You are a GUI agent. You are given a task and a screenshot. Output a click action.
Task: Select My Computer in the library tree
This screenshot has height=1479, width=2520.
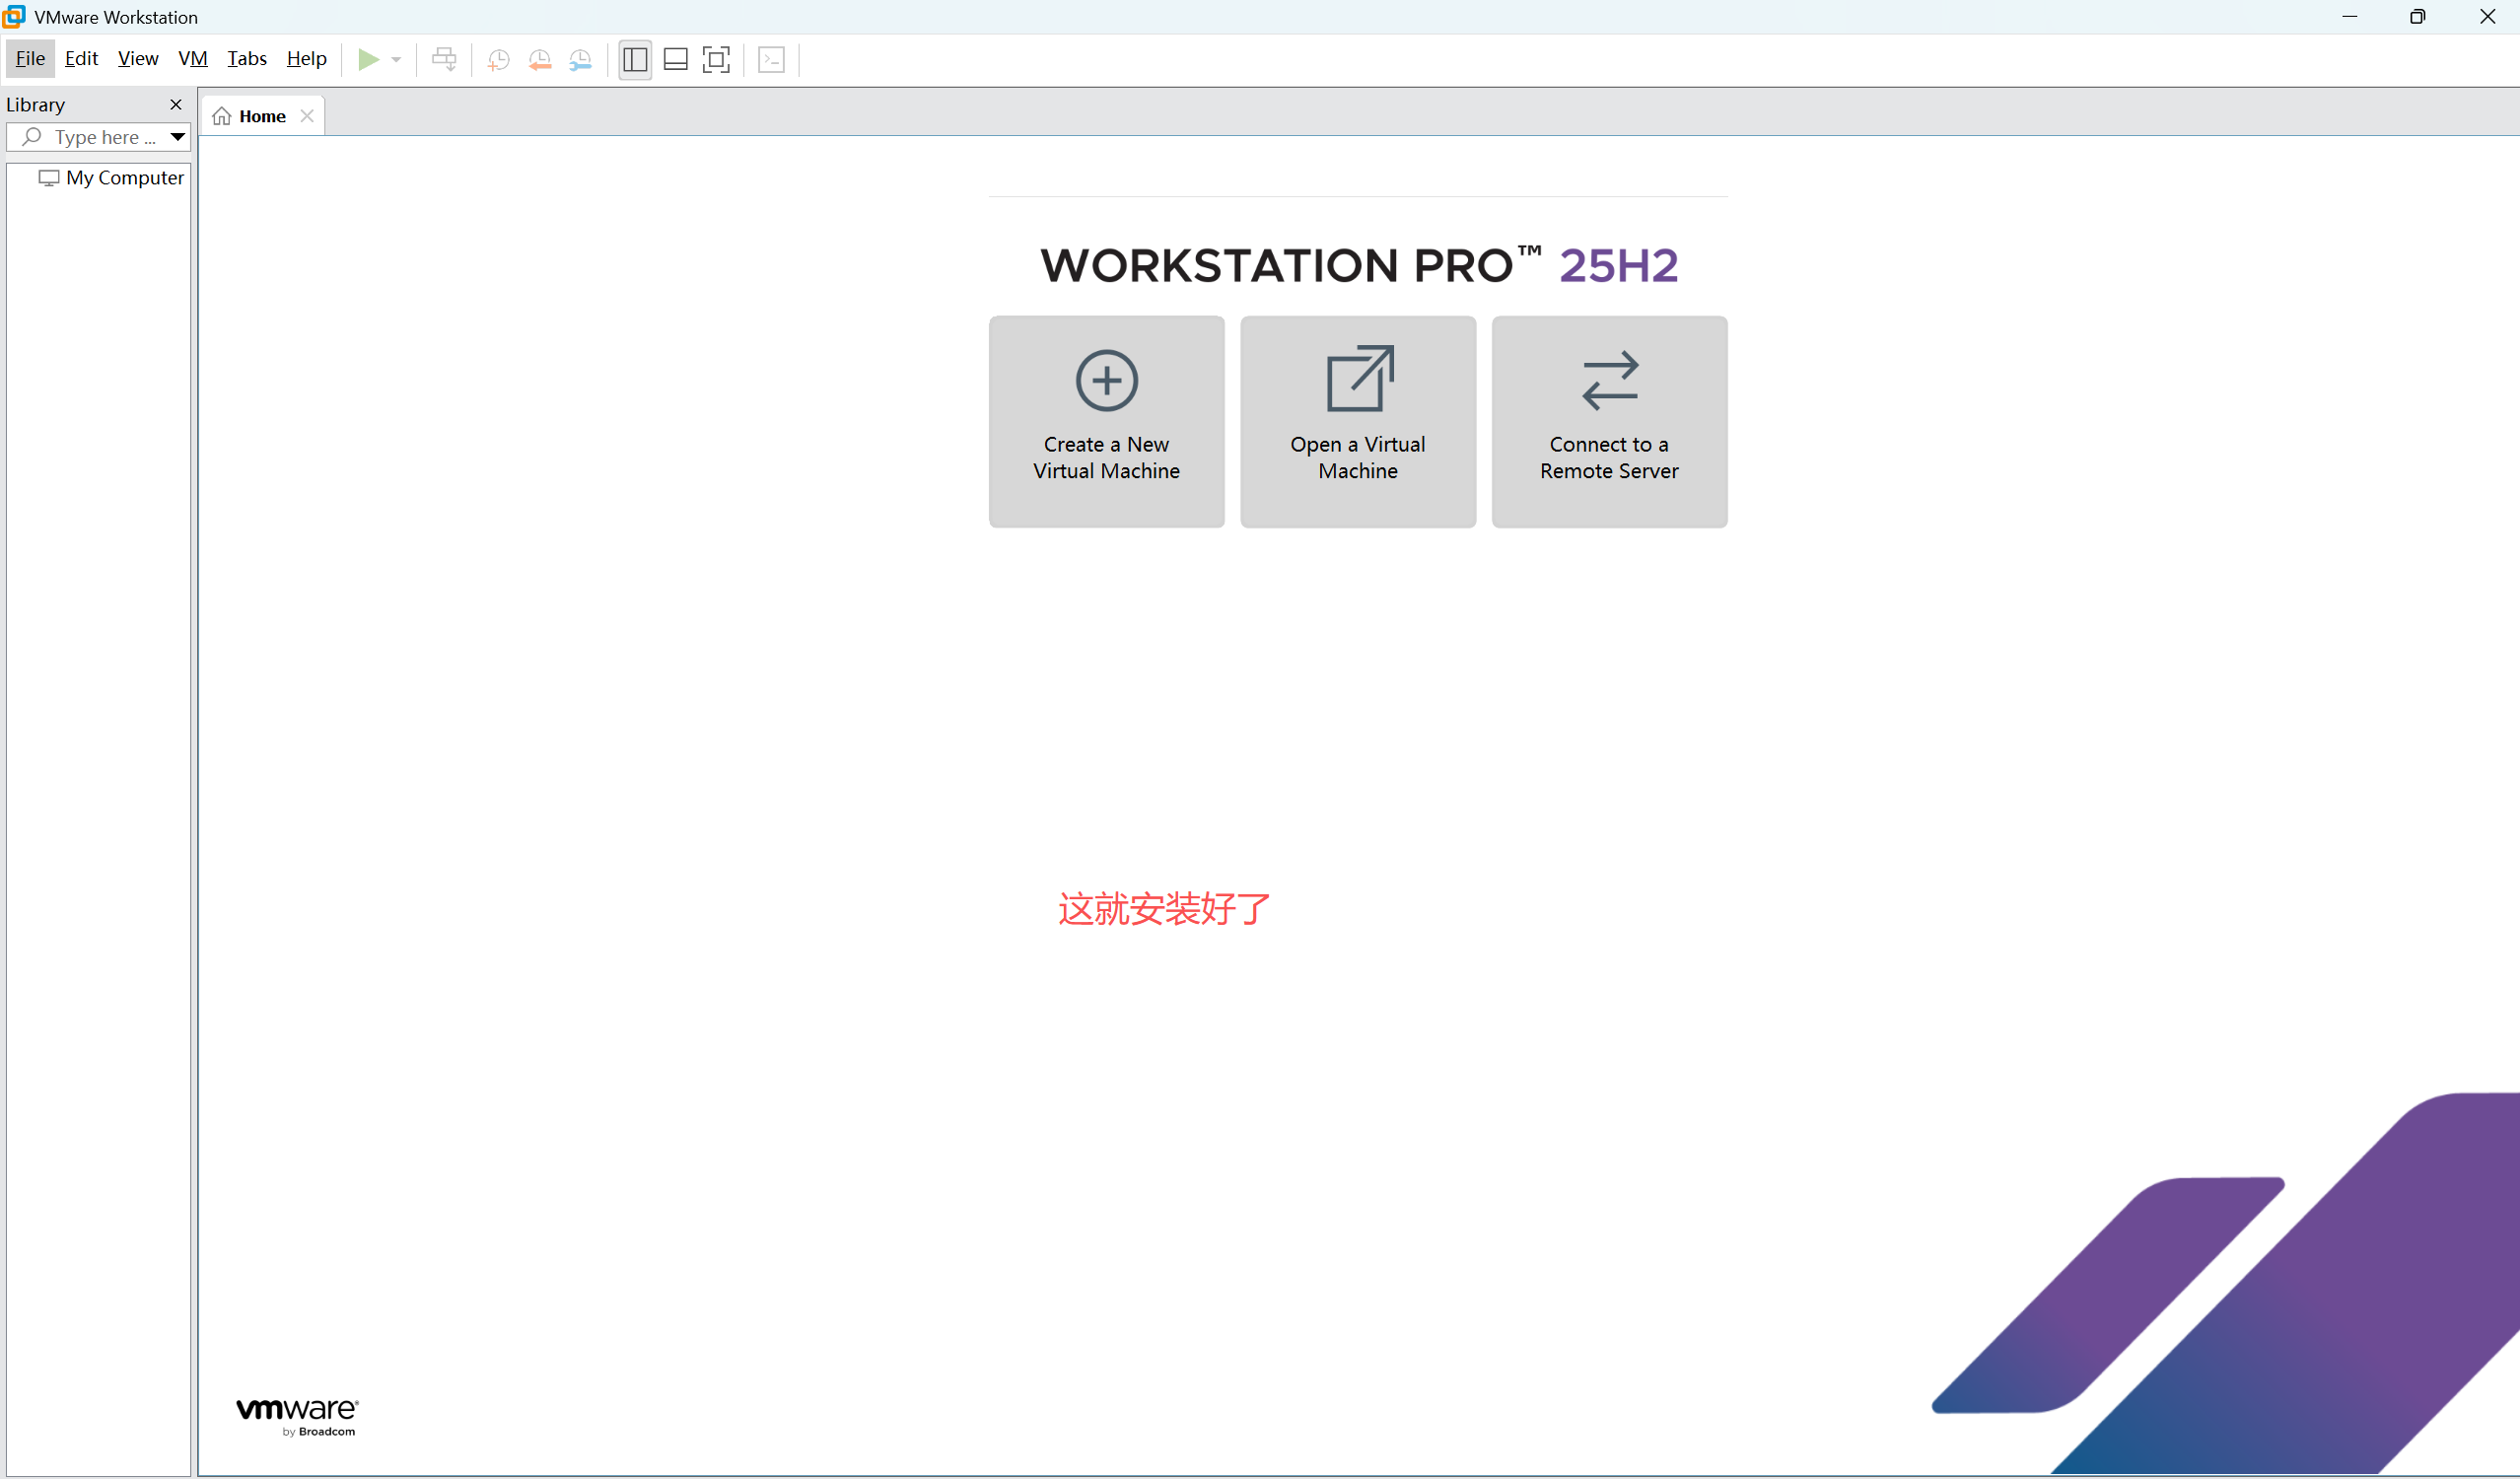[x=124, y=178]
